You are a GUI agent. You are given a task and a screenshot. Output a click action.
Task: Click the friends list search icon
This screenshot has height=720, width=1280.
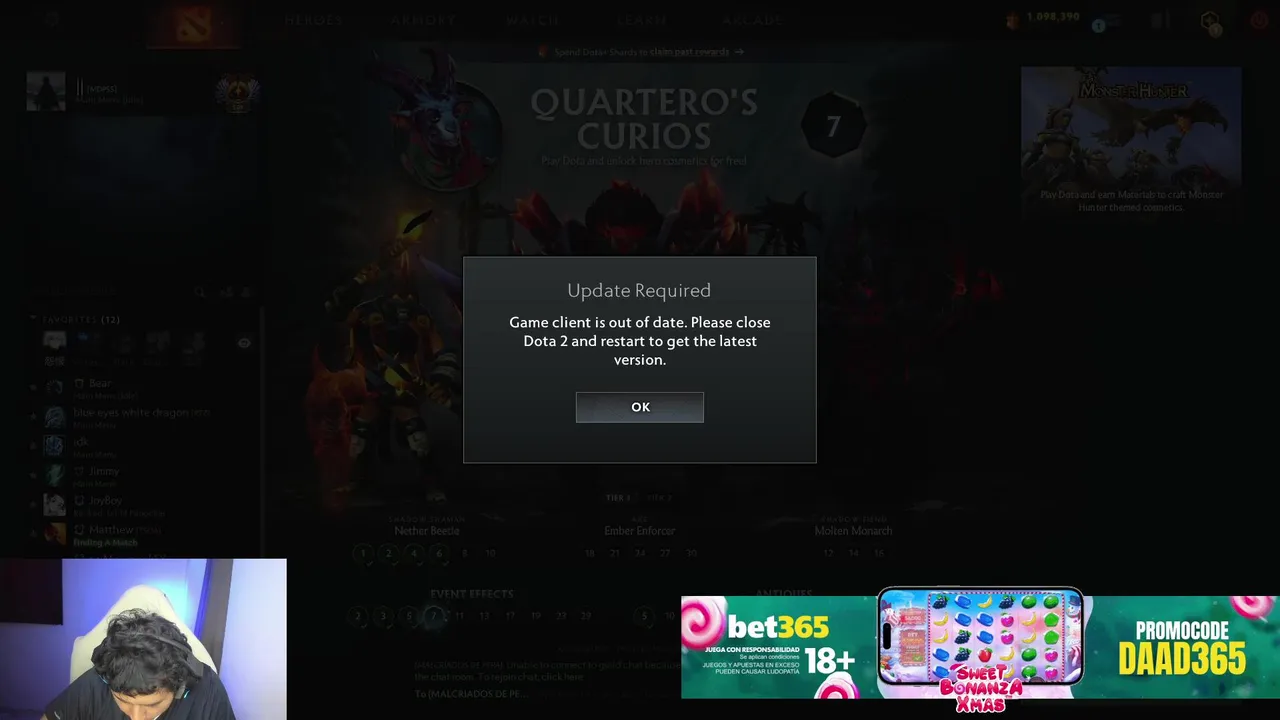200,292
